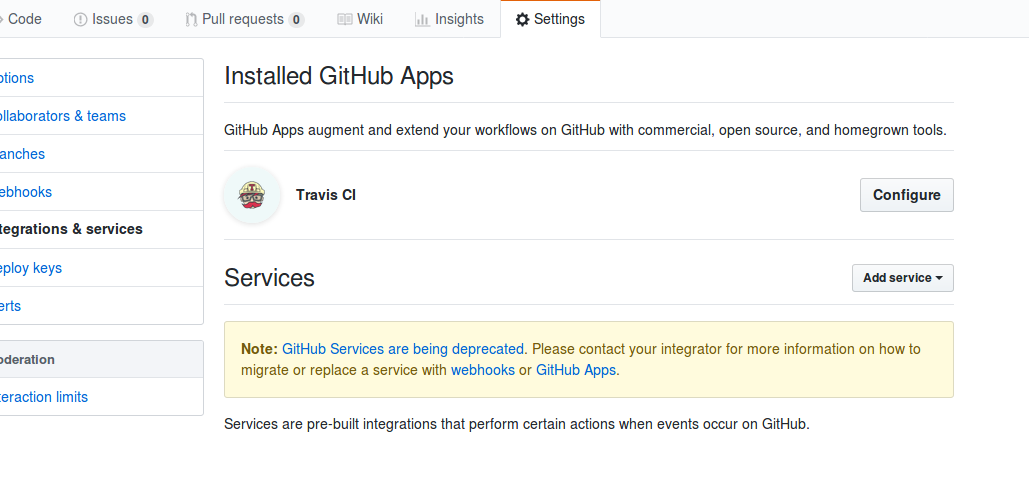Click the Pull requests count badge
Viewport: 1029px width, 482px height.
tap(296, 20)
